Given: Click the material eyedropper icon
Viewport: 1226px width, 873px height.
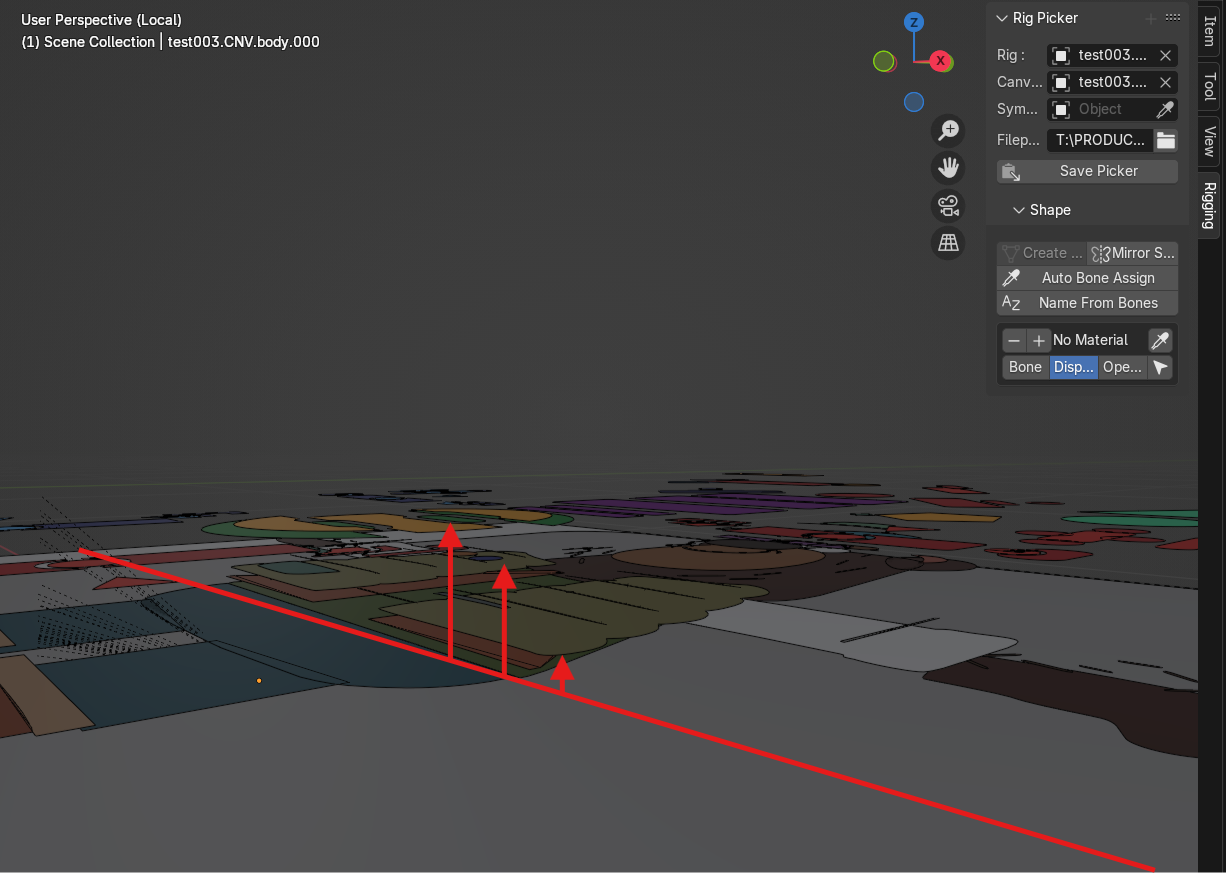Looking at the screenshot, I should click(1160, 340).
